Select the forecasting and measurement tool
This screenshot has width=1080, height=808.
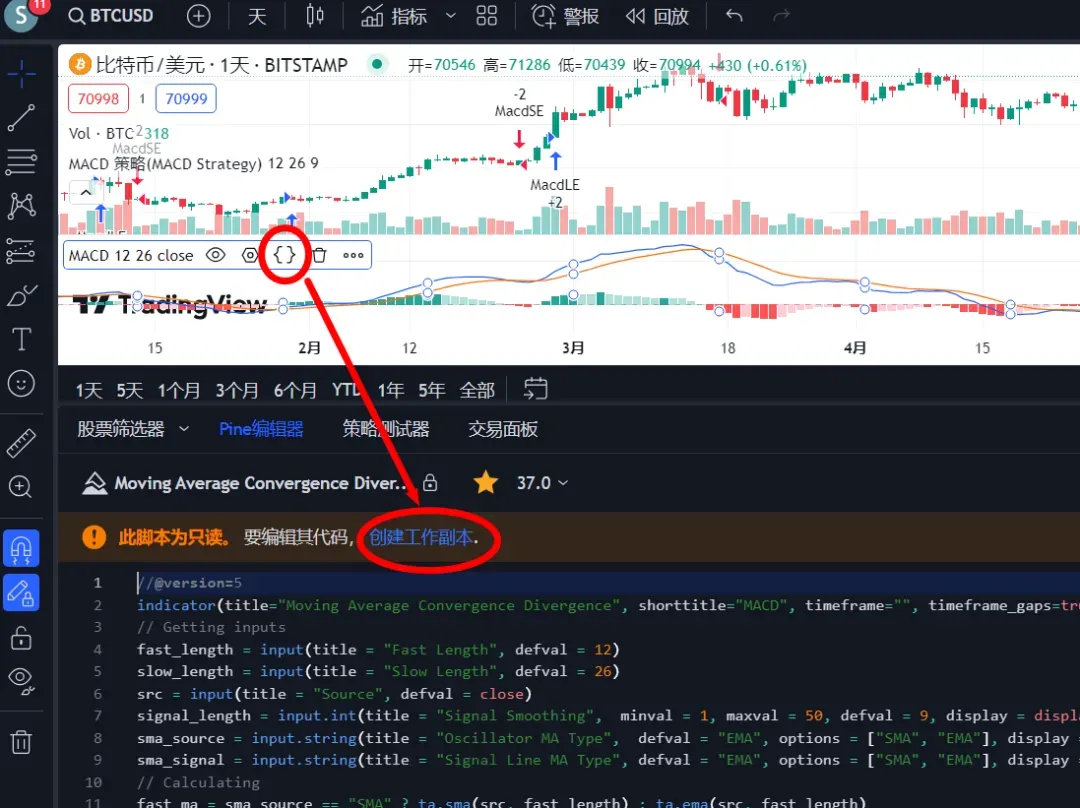[x=21, y=251]
